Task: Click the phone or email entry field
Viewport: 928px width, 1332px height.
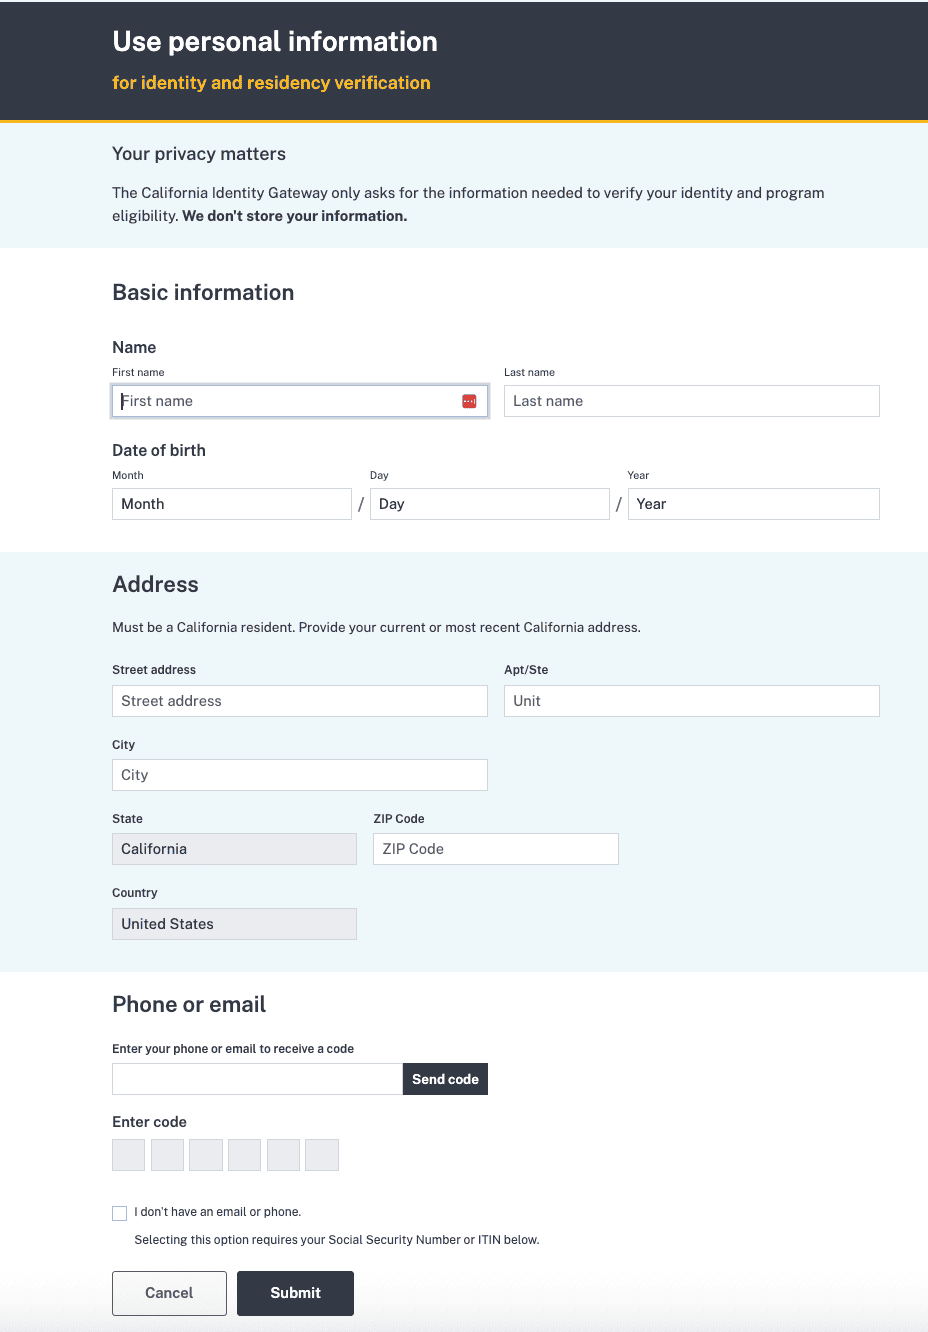Action: [x=257, y=1079]
